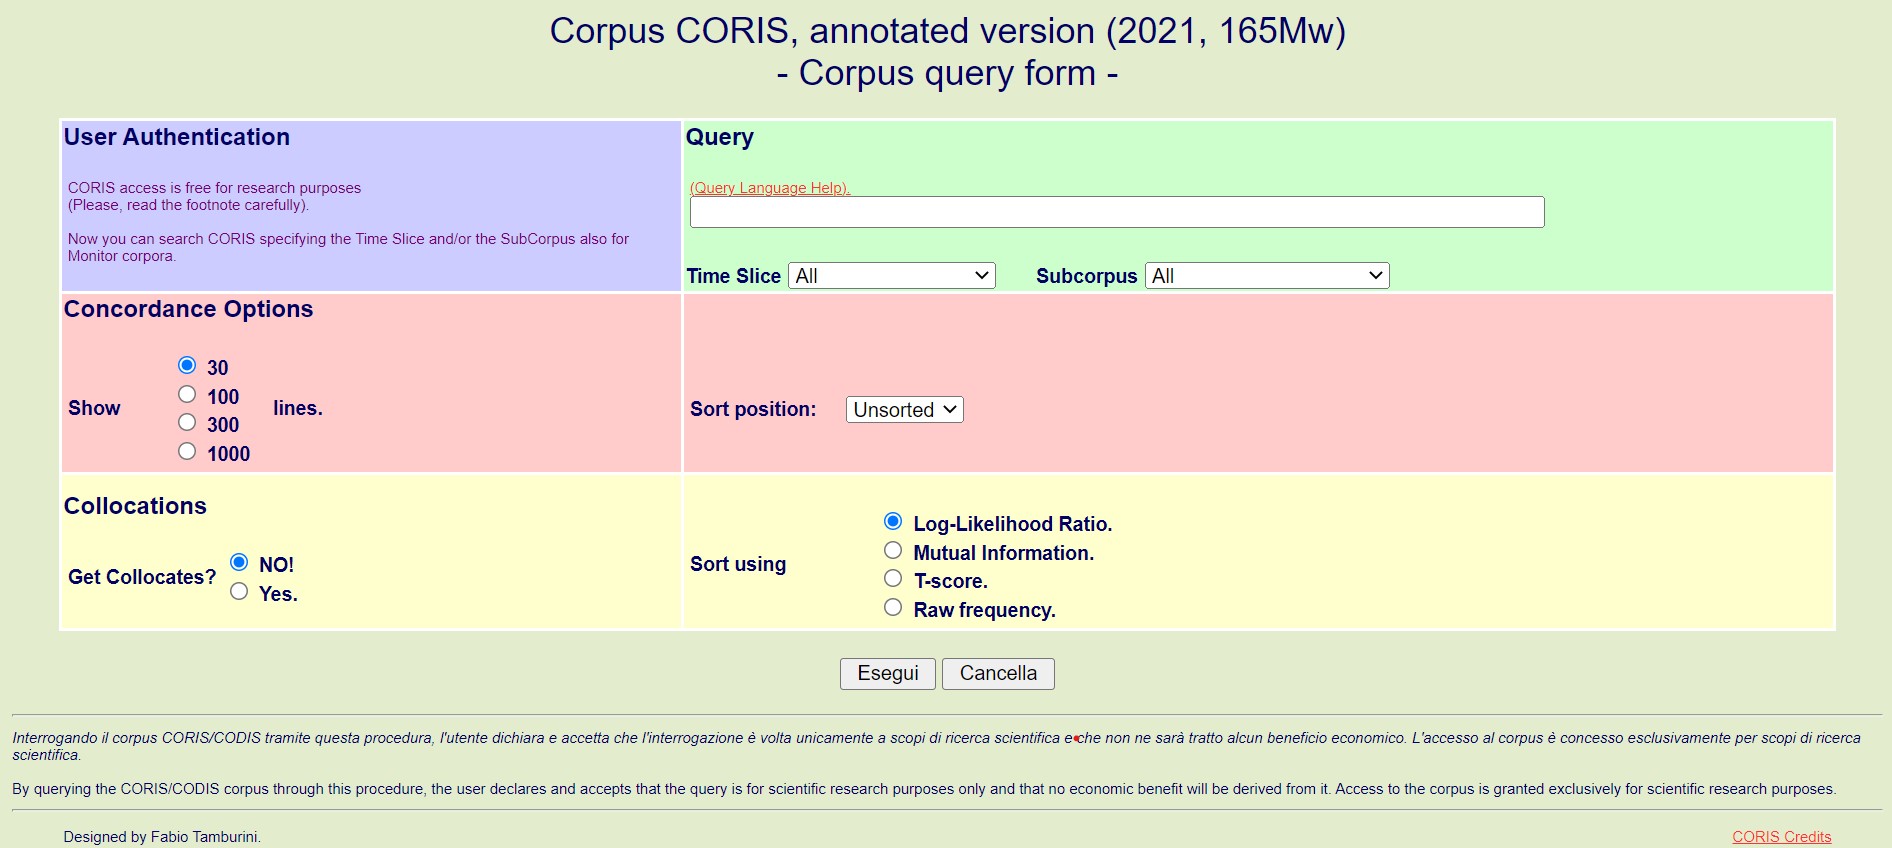Open the Sort position dropdown
This screenshot has height=848, width=1892.
904,410
